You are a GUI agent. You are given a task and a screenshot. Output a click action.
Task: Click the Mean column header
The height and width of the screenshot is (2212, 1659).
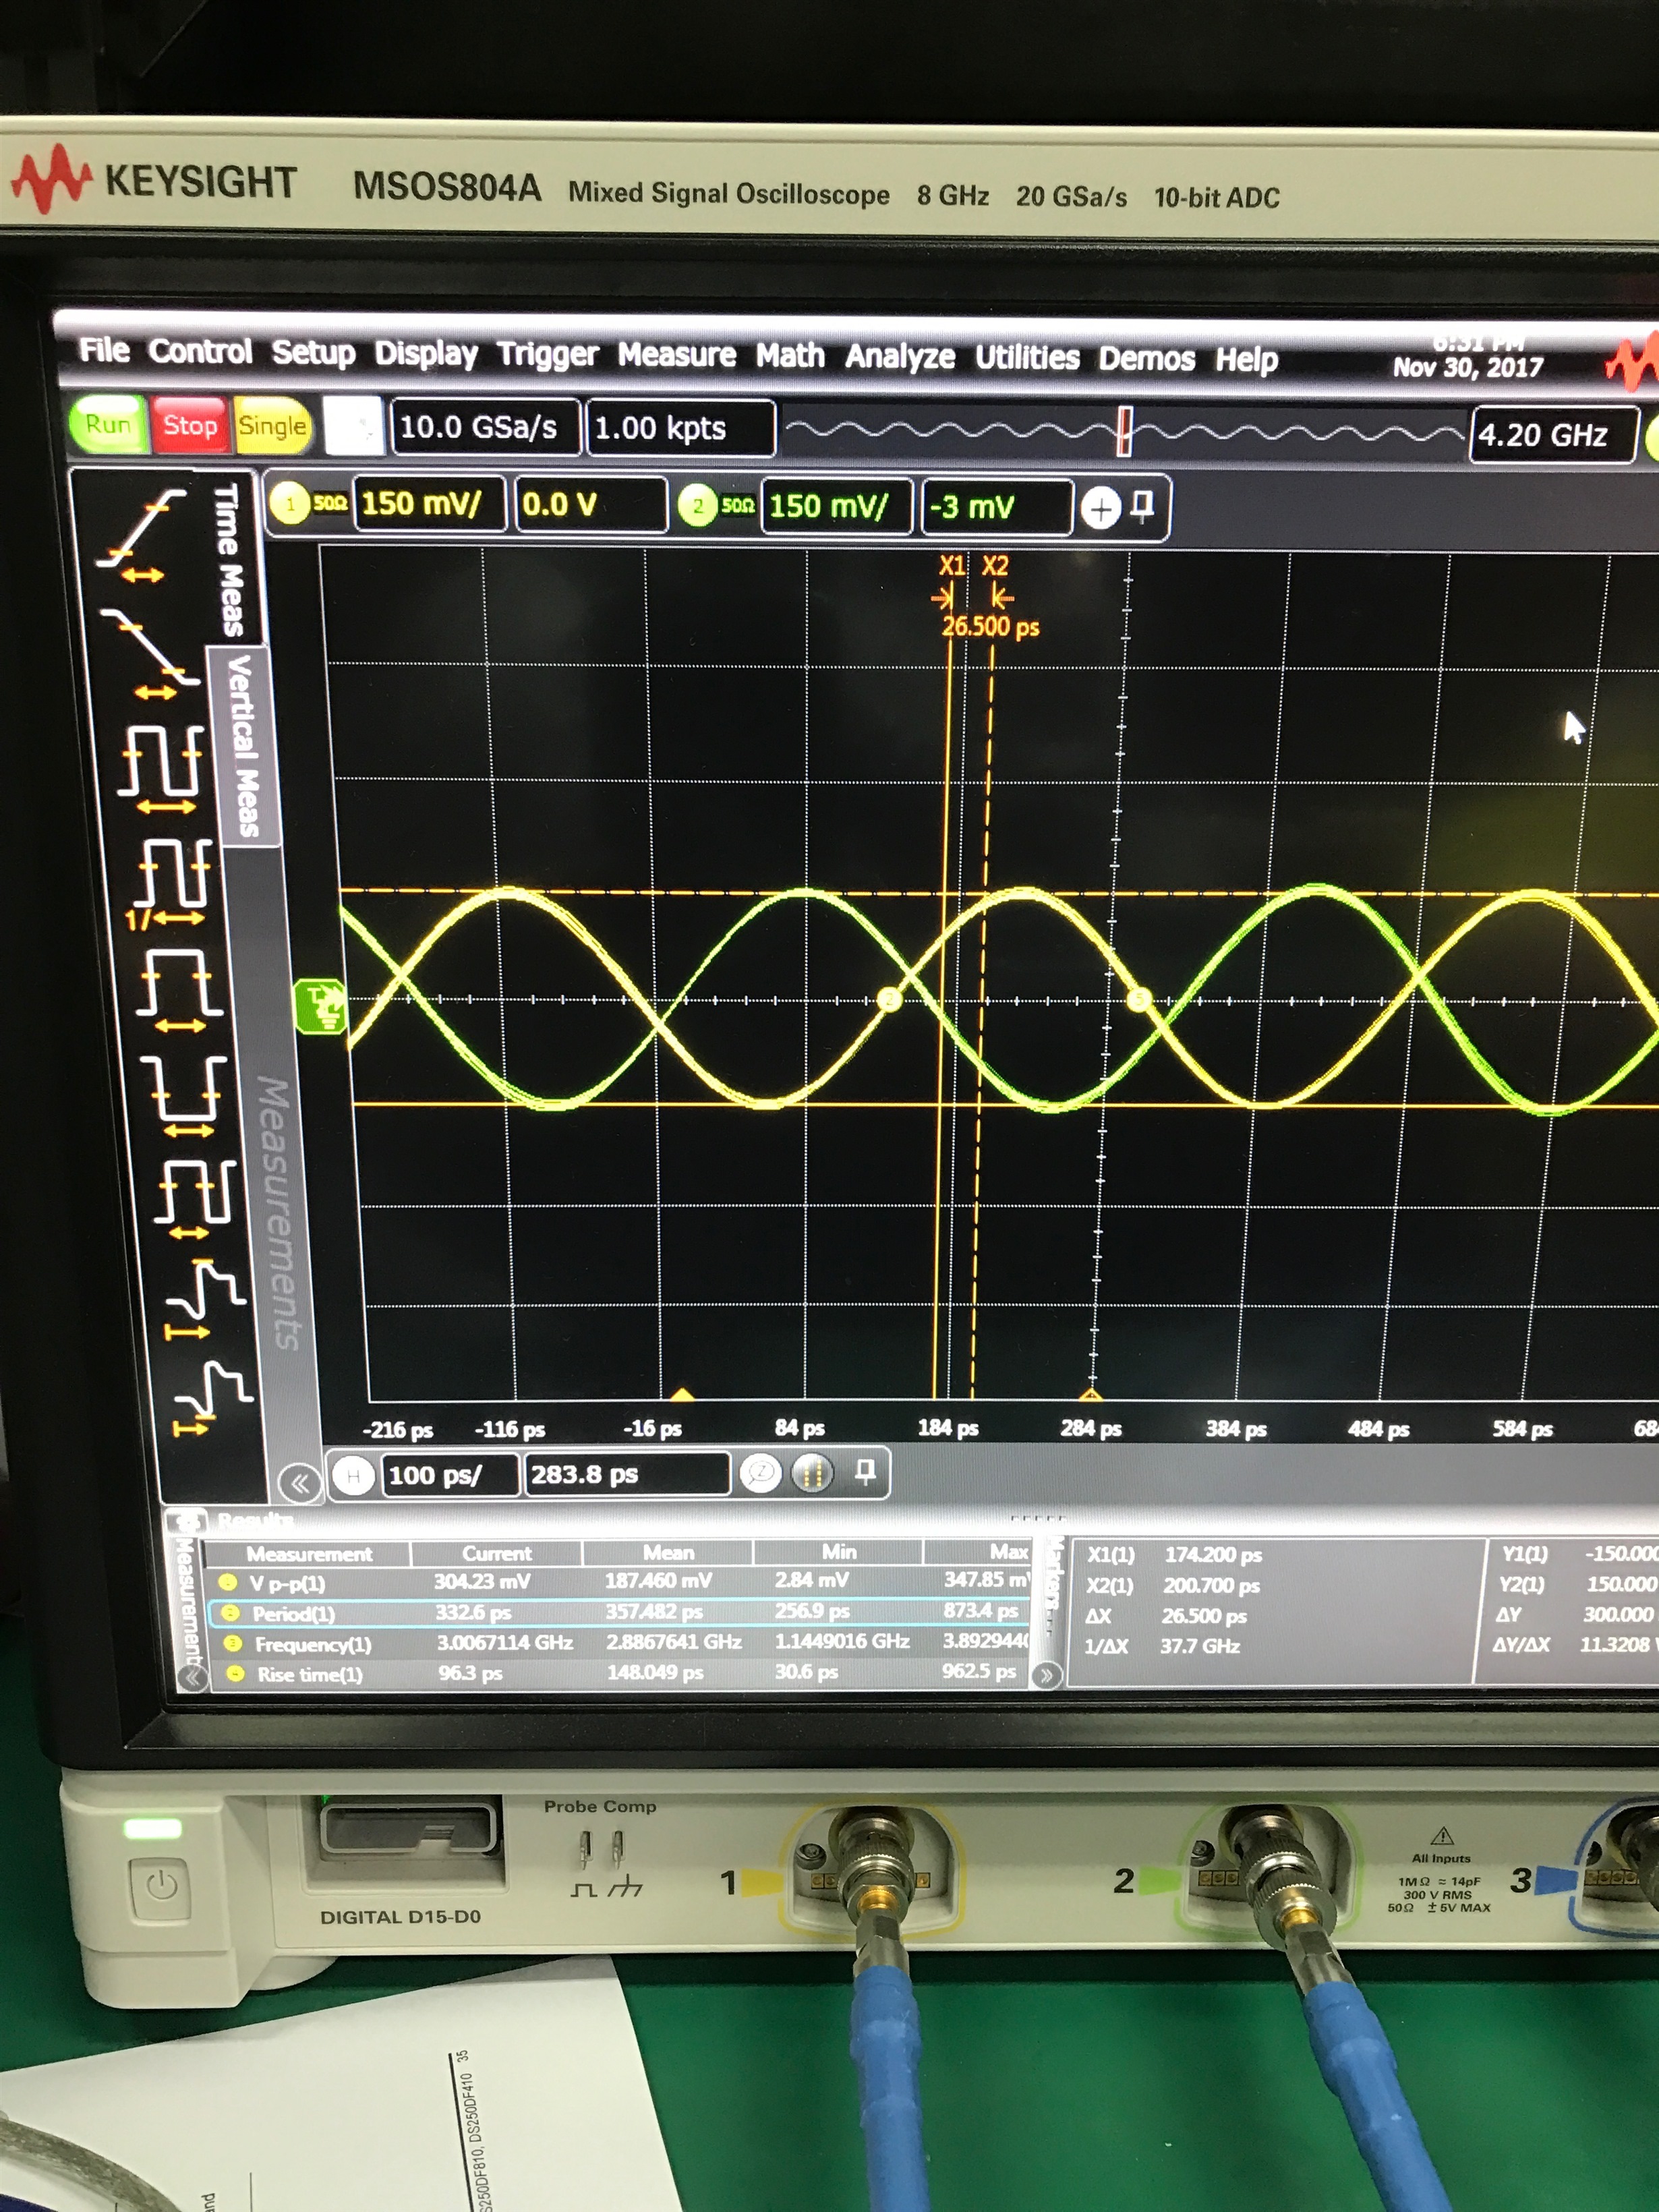pyautogui.click(x=668, y=1553)
